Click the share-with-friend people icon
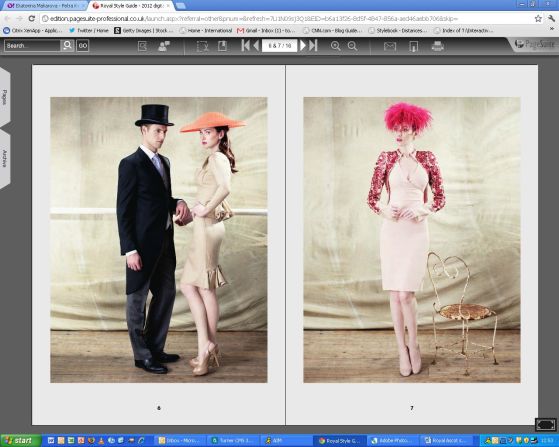This screenshot has width=559, height=447. (x=164, y=46)
